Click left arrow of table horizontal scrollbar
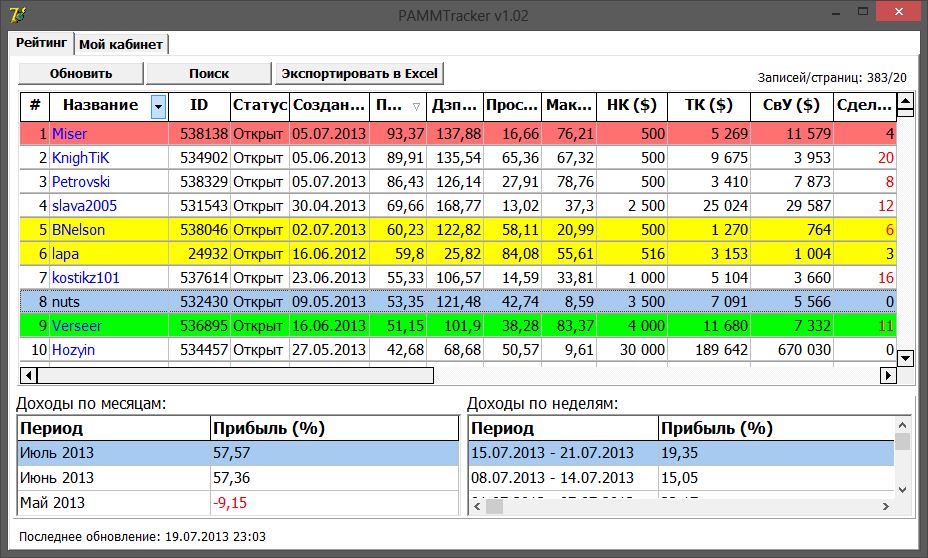This screenshot has height=558, width=928. [x=28, y=375]
